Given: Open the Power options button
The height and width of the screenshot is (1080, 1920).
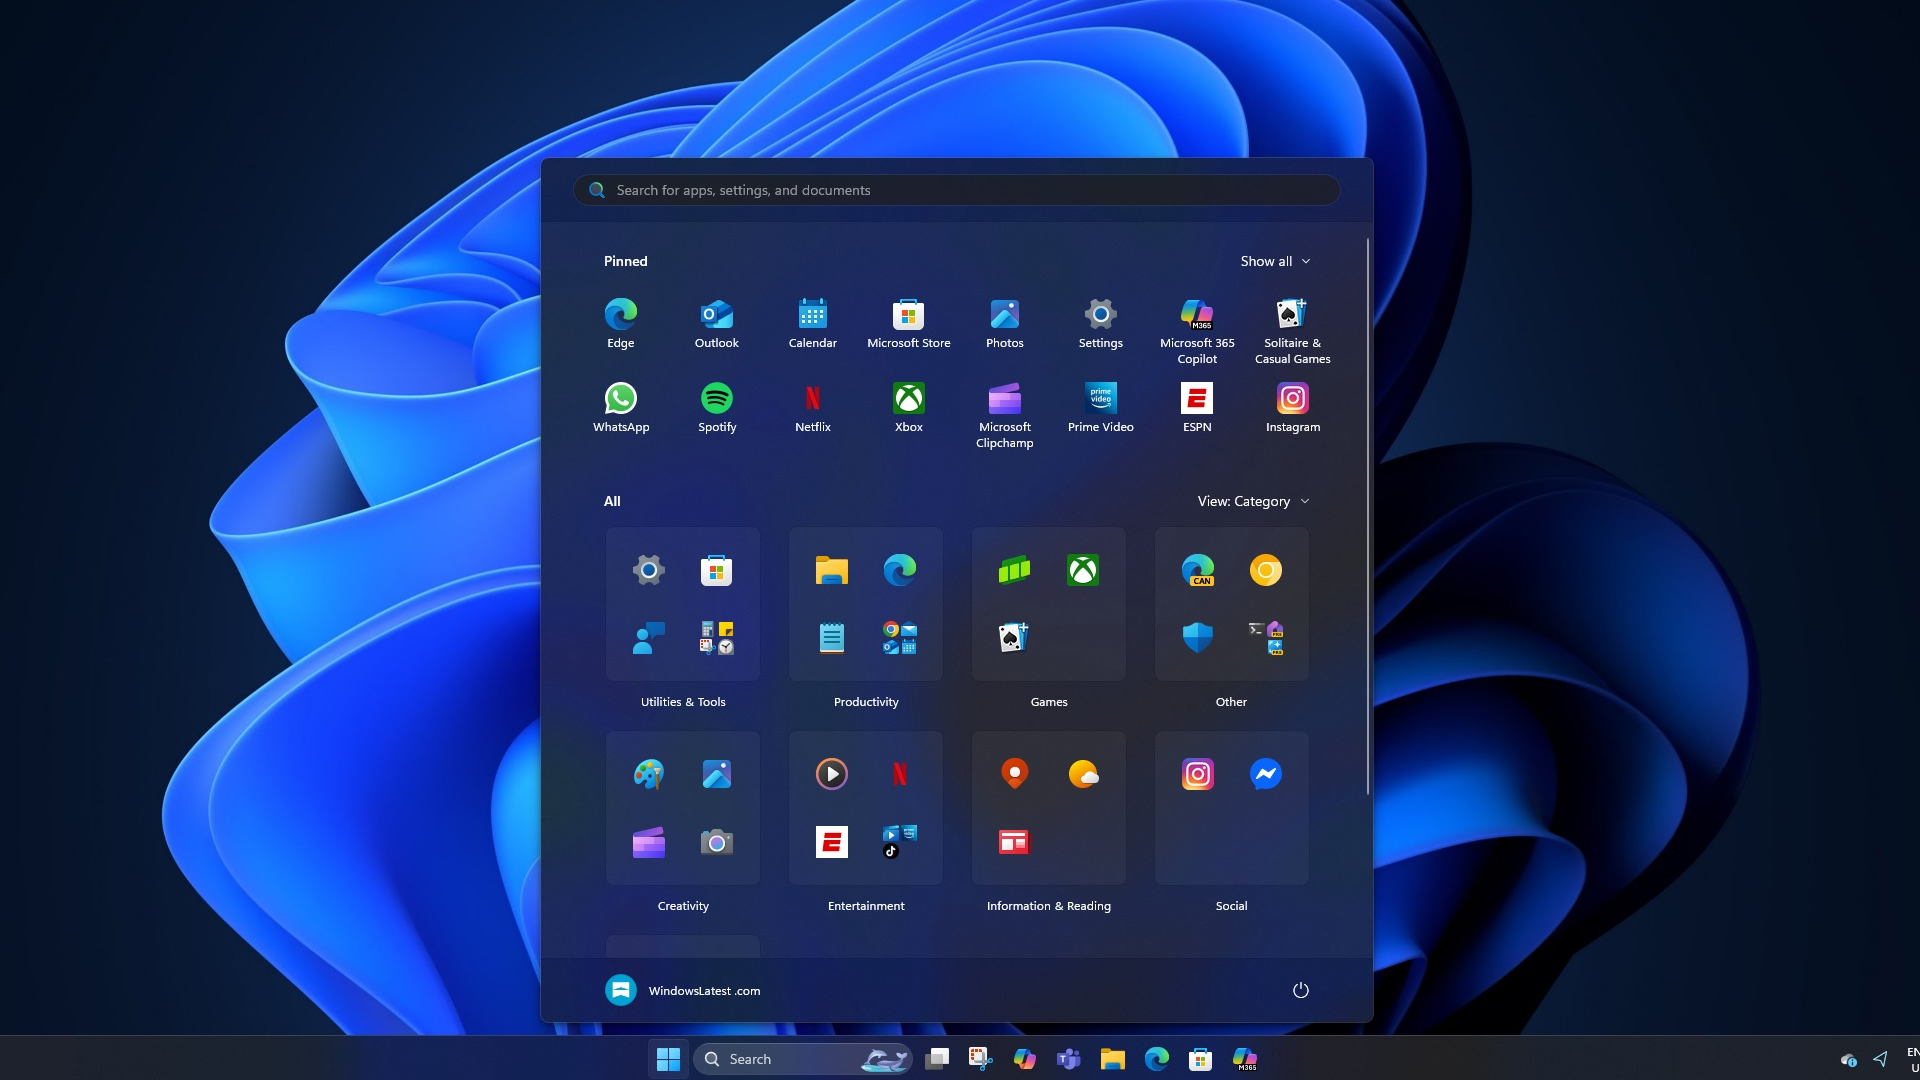Looking at the screenshot, I should point(1300,990).
